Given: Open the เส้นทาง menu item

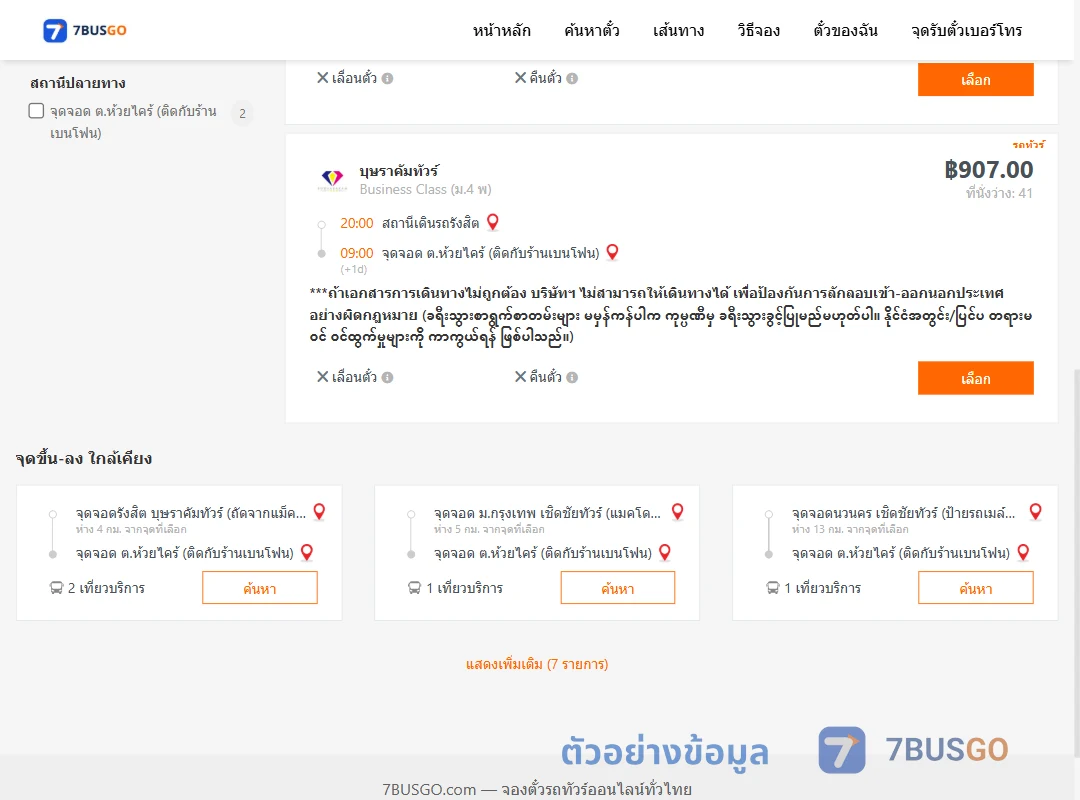Looking at the screenshot, I should tap(678, 30).
